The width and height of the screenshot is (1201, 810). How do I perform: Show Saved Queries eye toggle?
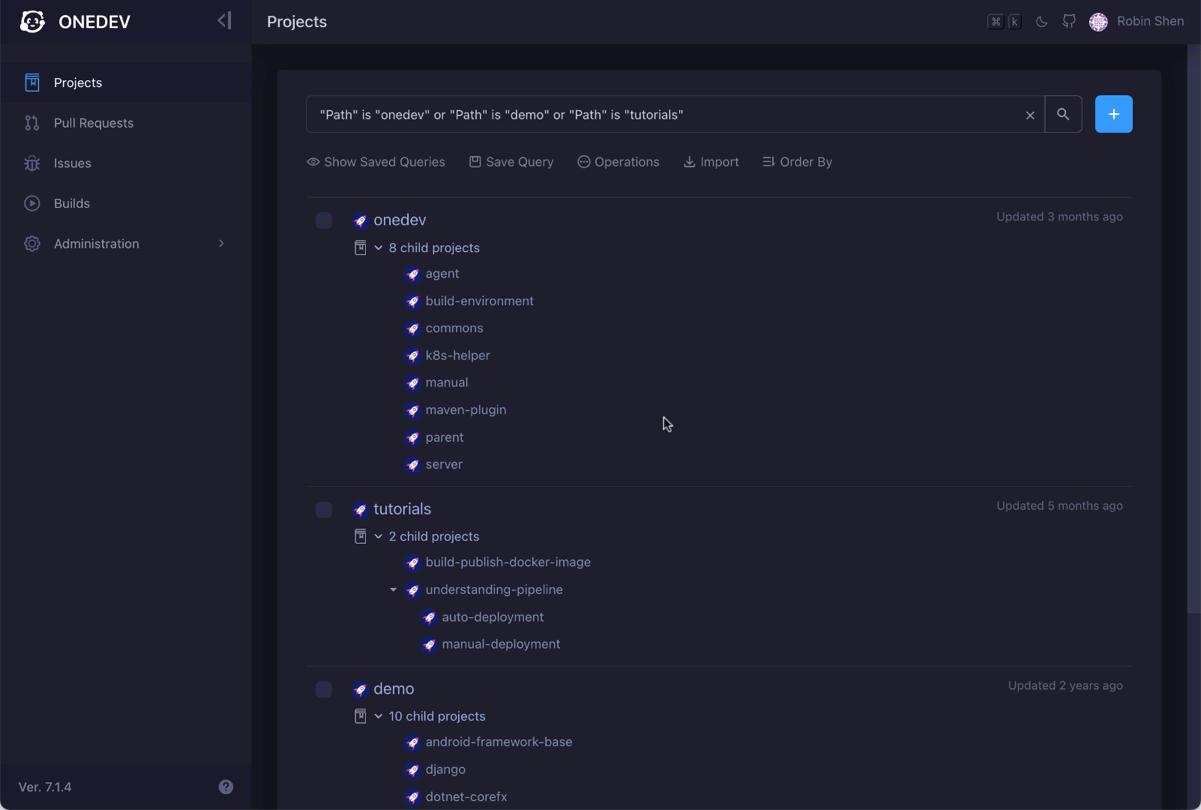(x=376, y=162)
